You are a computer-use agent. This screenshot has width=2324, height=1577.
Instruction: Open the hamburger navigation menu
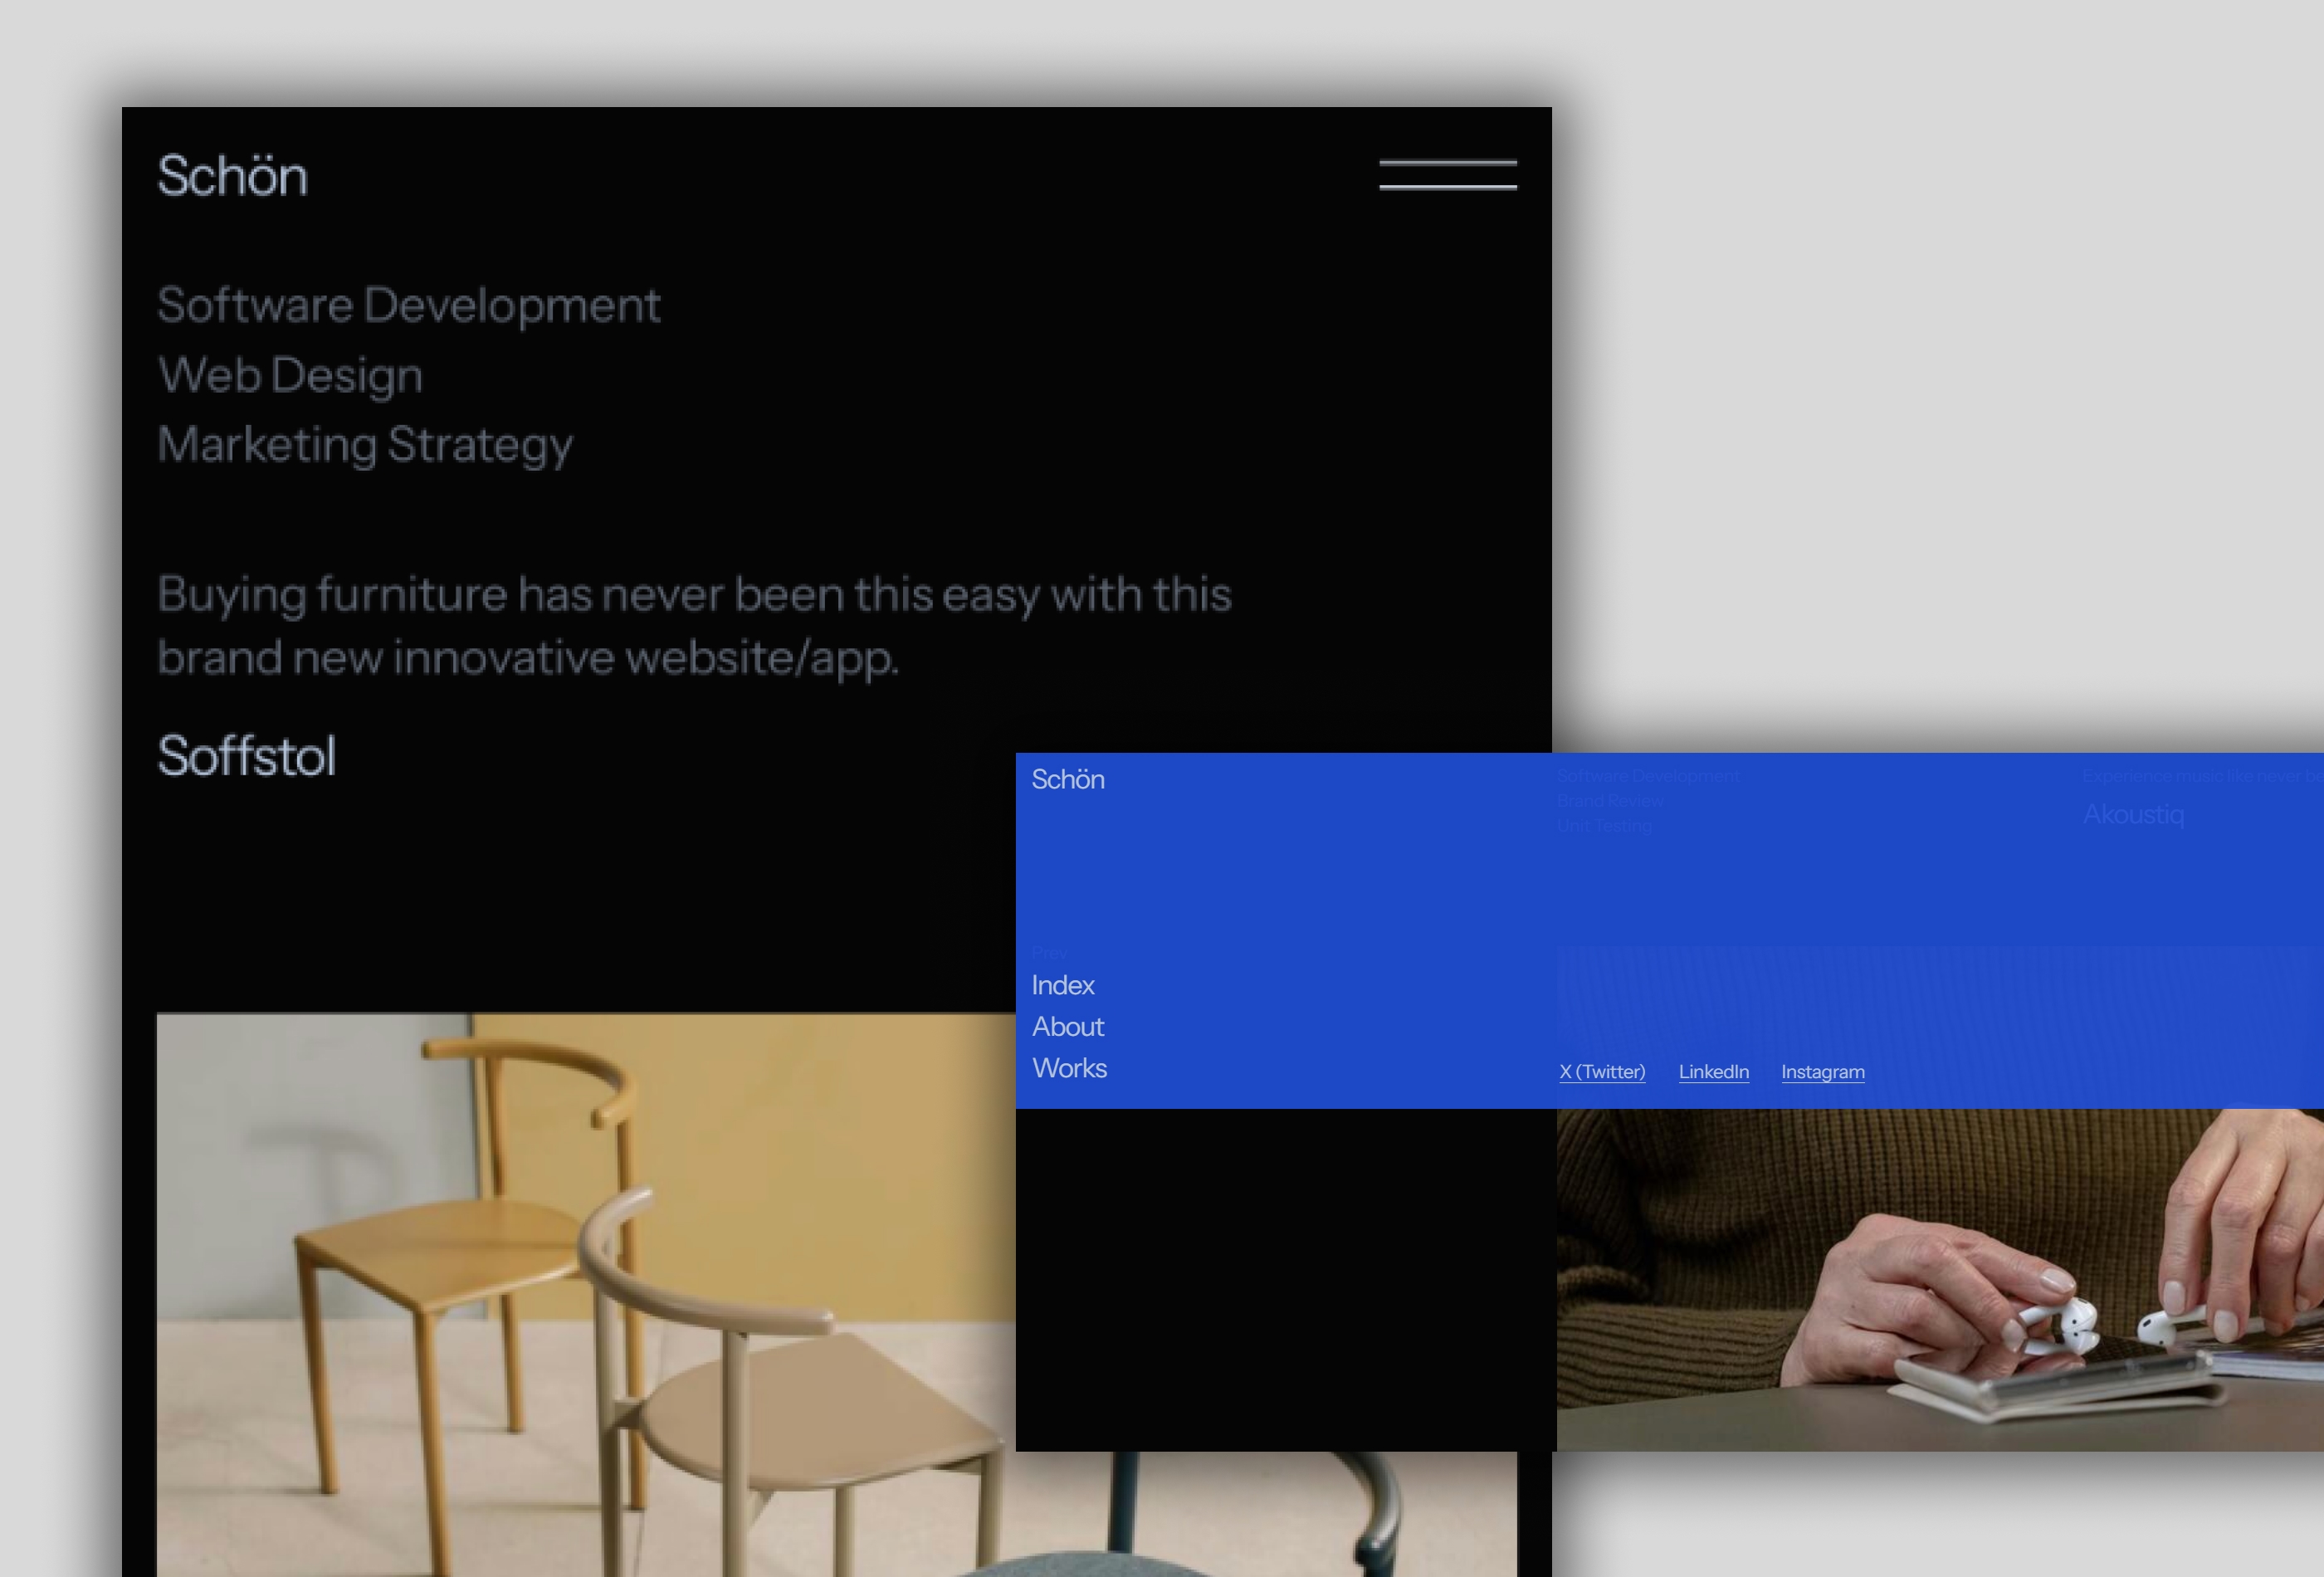pyautogui.click(x=1448, y=175)
